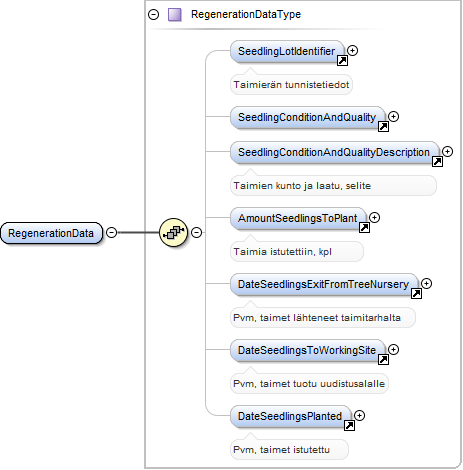Follow reference arrow on SeedlingLotIdentifier

tap(342, 60)
